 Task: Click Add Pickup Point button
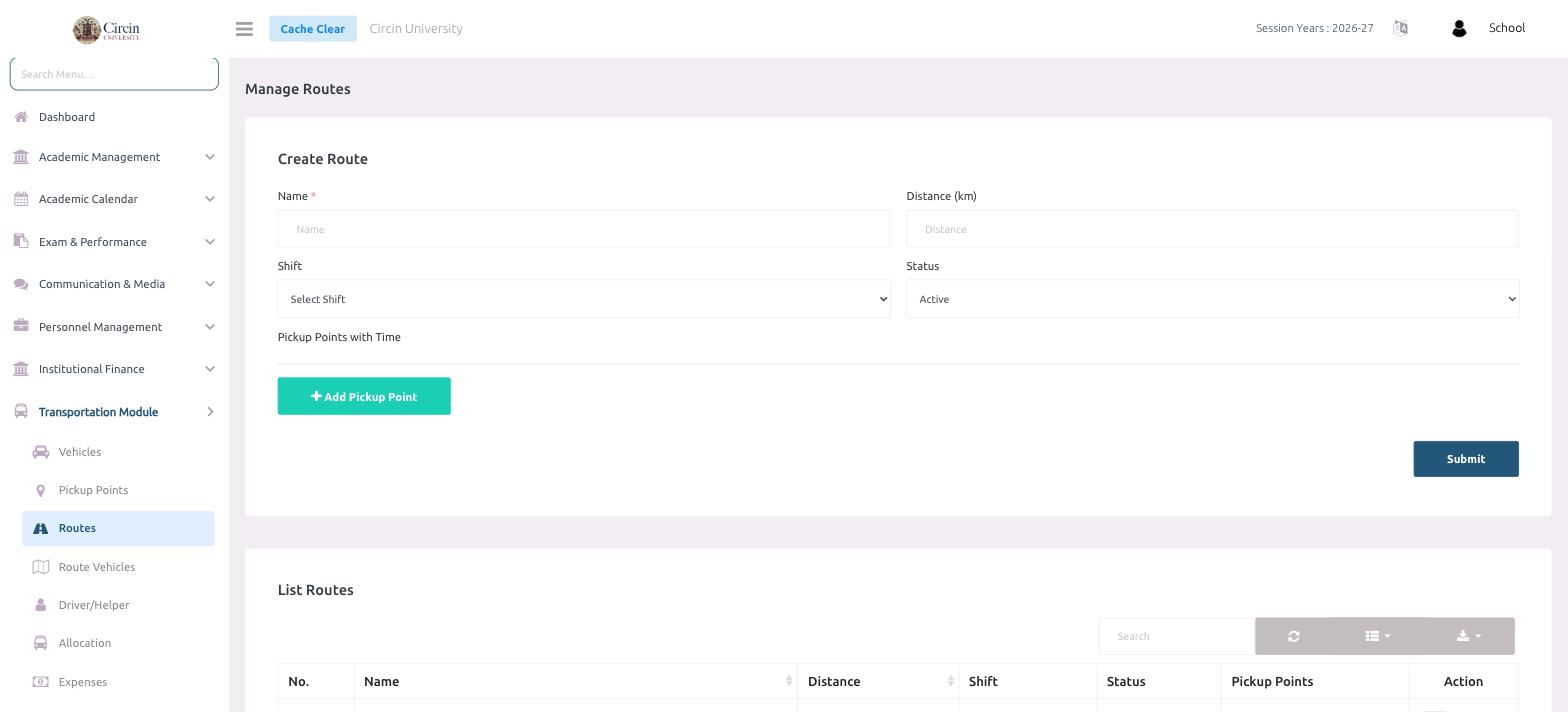tap(364, 396)
